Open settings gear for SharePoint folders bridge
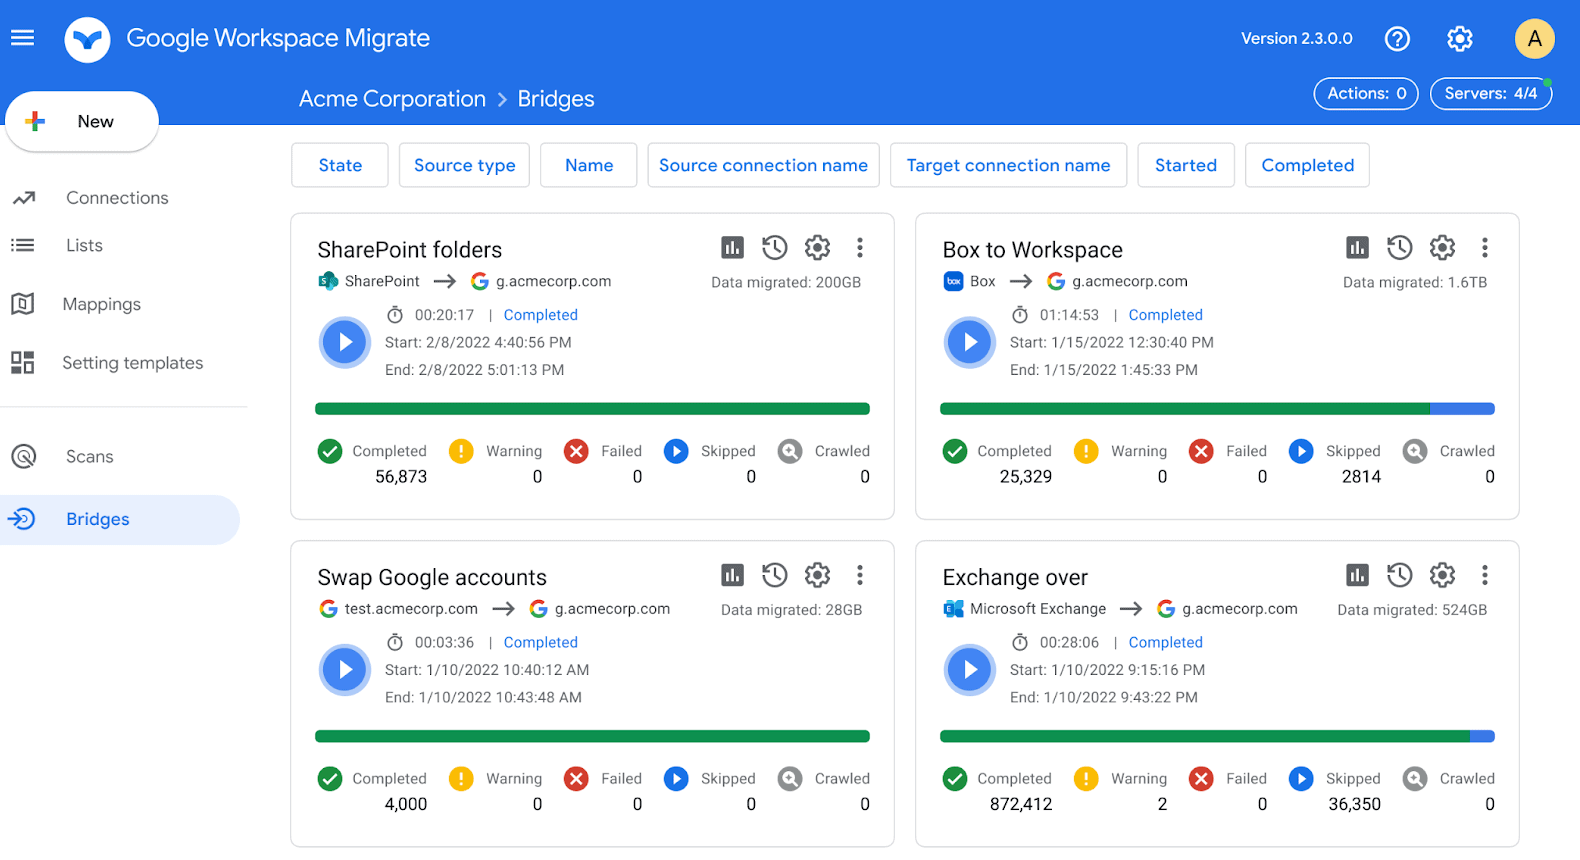Screen dimensions: 1580x860 818,247
